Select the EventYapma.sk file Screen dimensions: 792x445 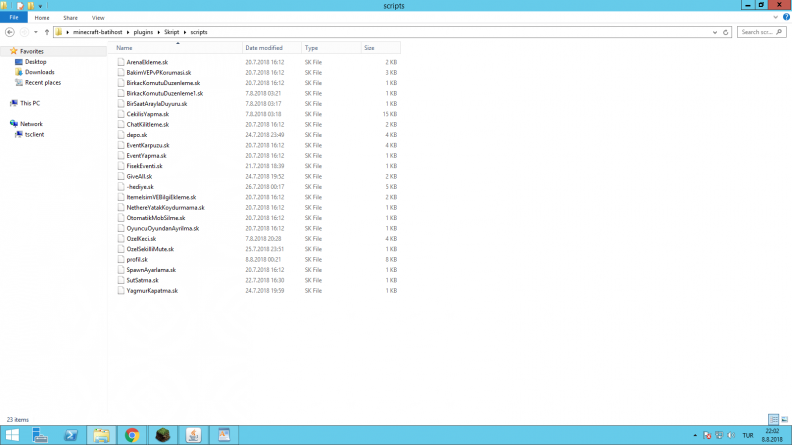[x=146, y=156]
